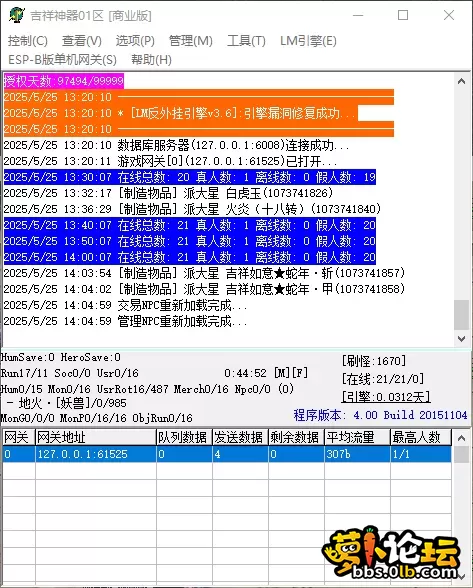
Task: Click the 发送数据 column header
Action: [x=240, y=437]
